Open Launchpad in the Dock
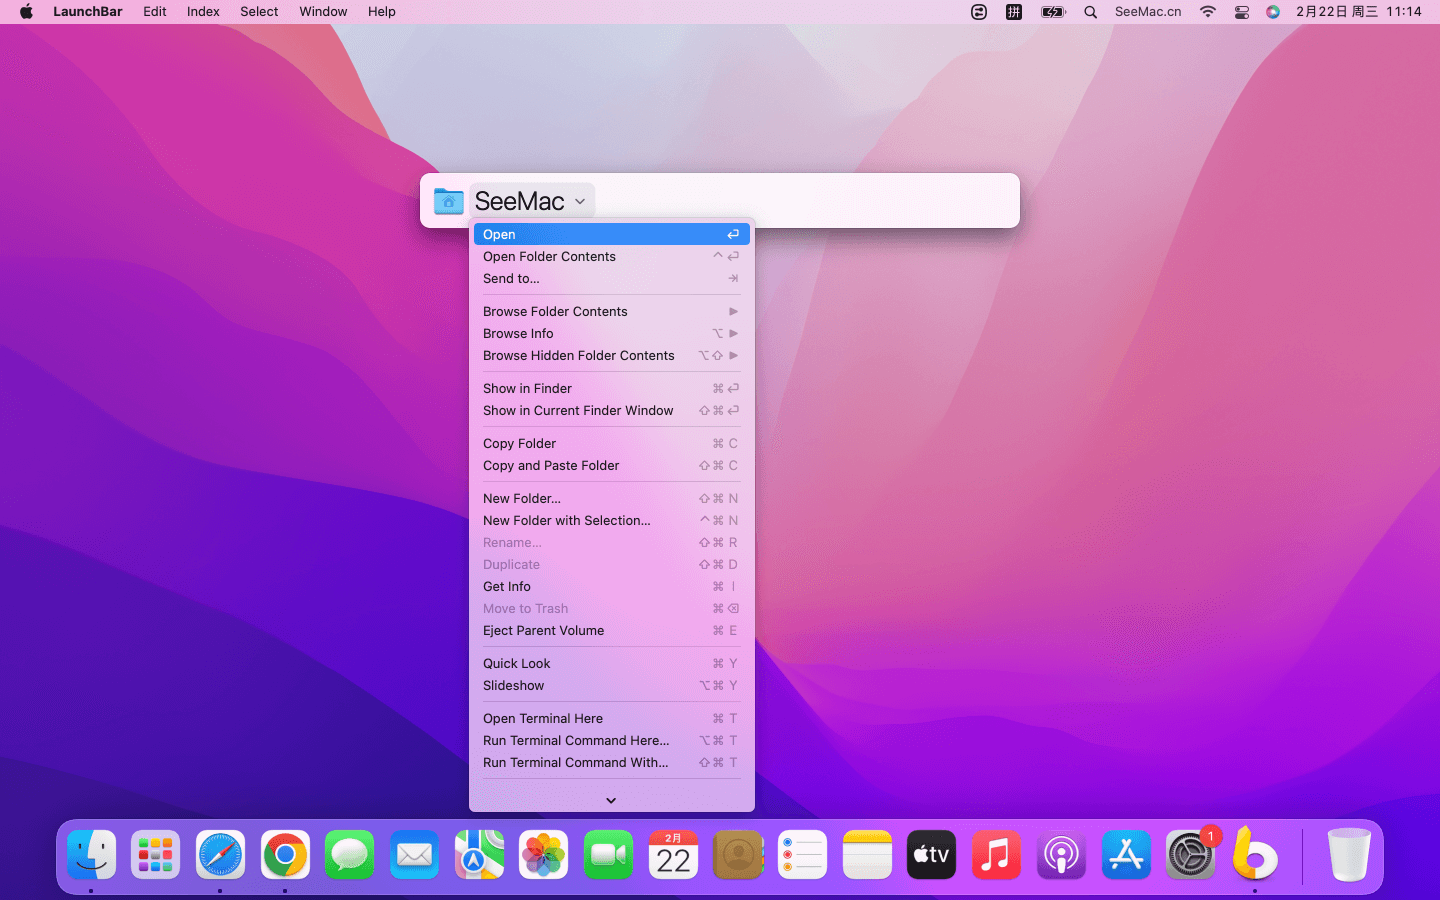 156,855
